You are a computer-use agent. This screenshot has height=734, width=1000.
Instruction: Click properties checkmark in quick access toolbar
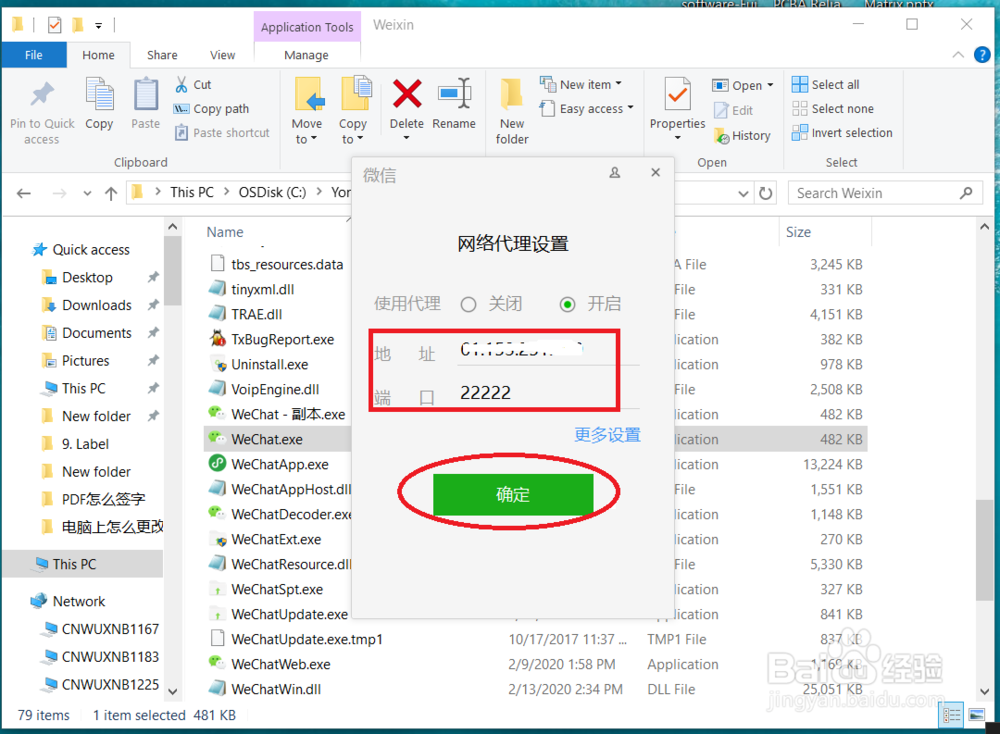[x=55, y=25]
